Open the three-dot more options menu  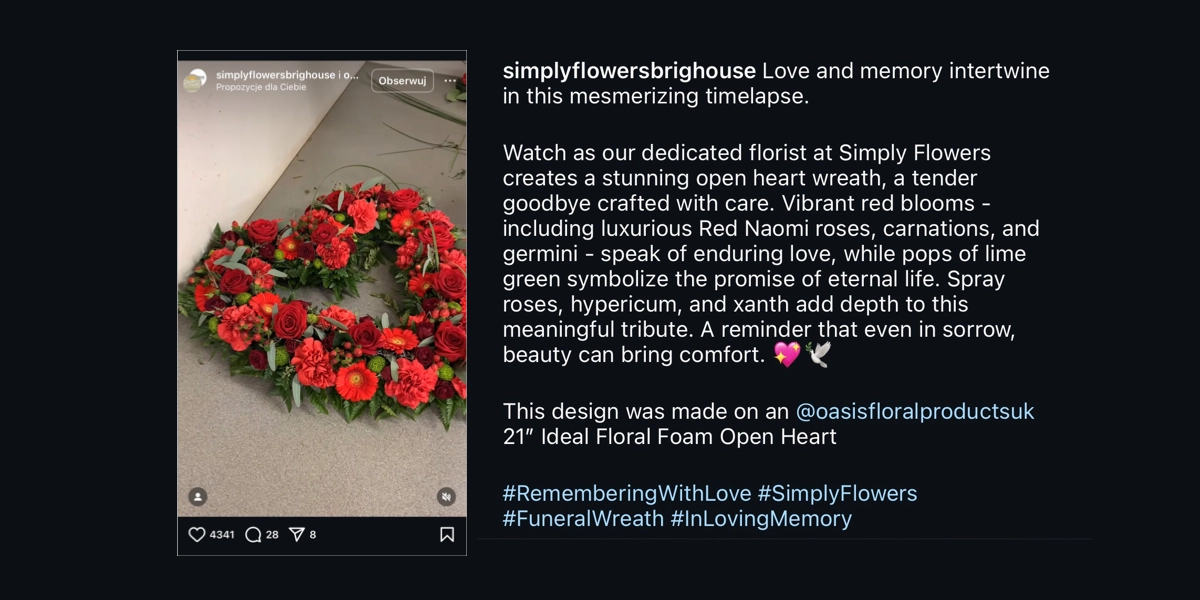pos(450,81)
